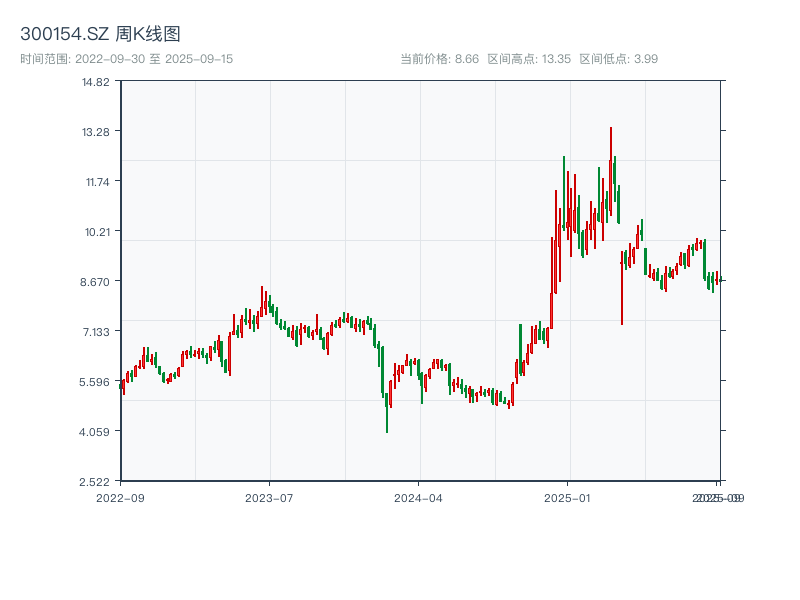800x600 pixels.
Task: Click the tallest red candle's peak wick
Action: coord(610,129)
